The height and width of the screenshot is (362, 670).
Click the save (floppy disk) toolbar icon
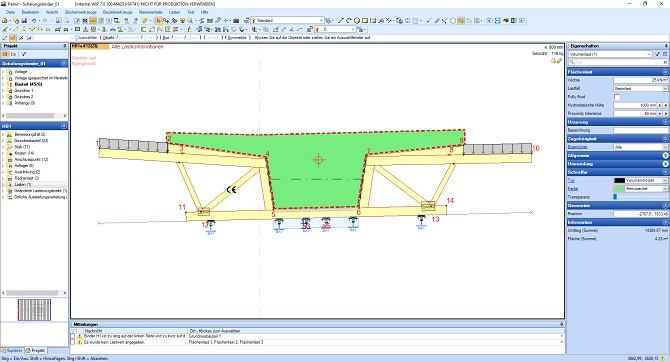[x=24, y=21]
